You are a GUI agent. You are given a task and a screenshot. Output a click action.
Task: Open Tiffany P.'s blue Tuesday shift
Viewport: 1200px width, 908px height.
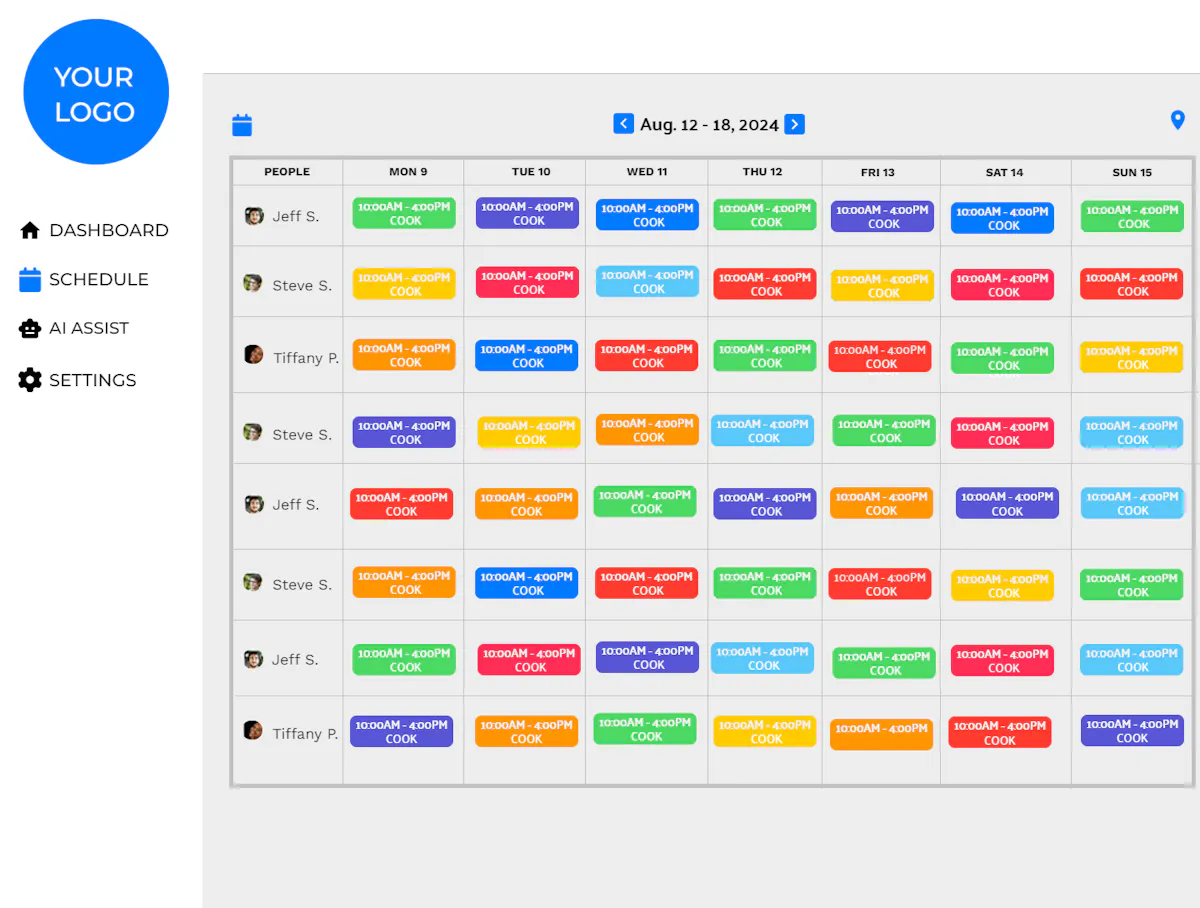point(527,356)
